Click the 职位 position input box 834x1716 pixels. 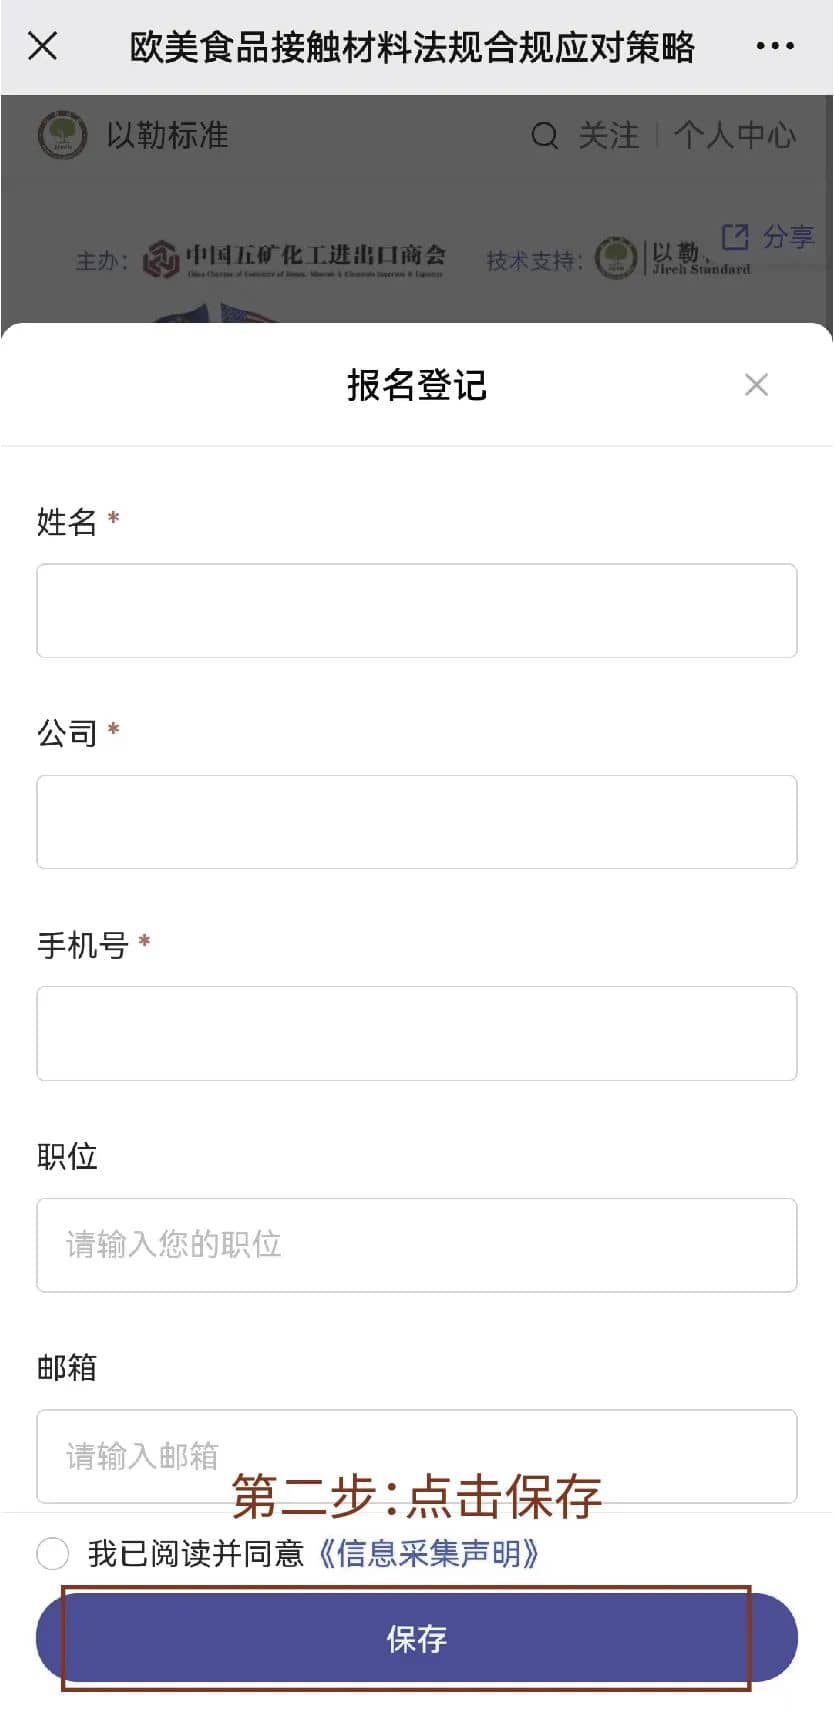[416, 1245]
